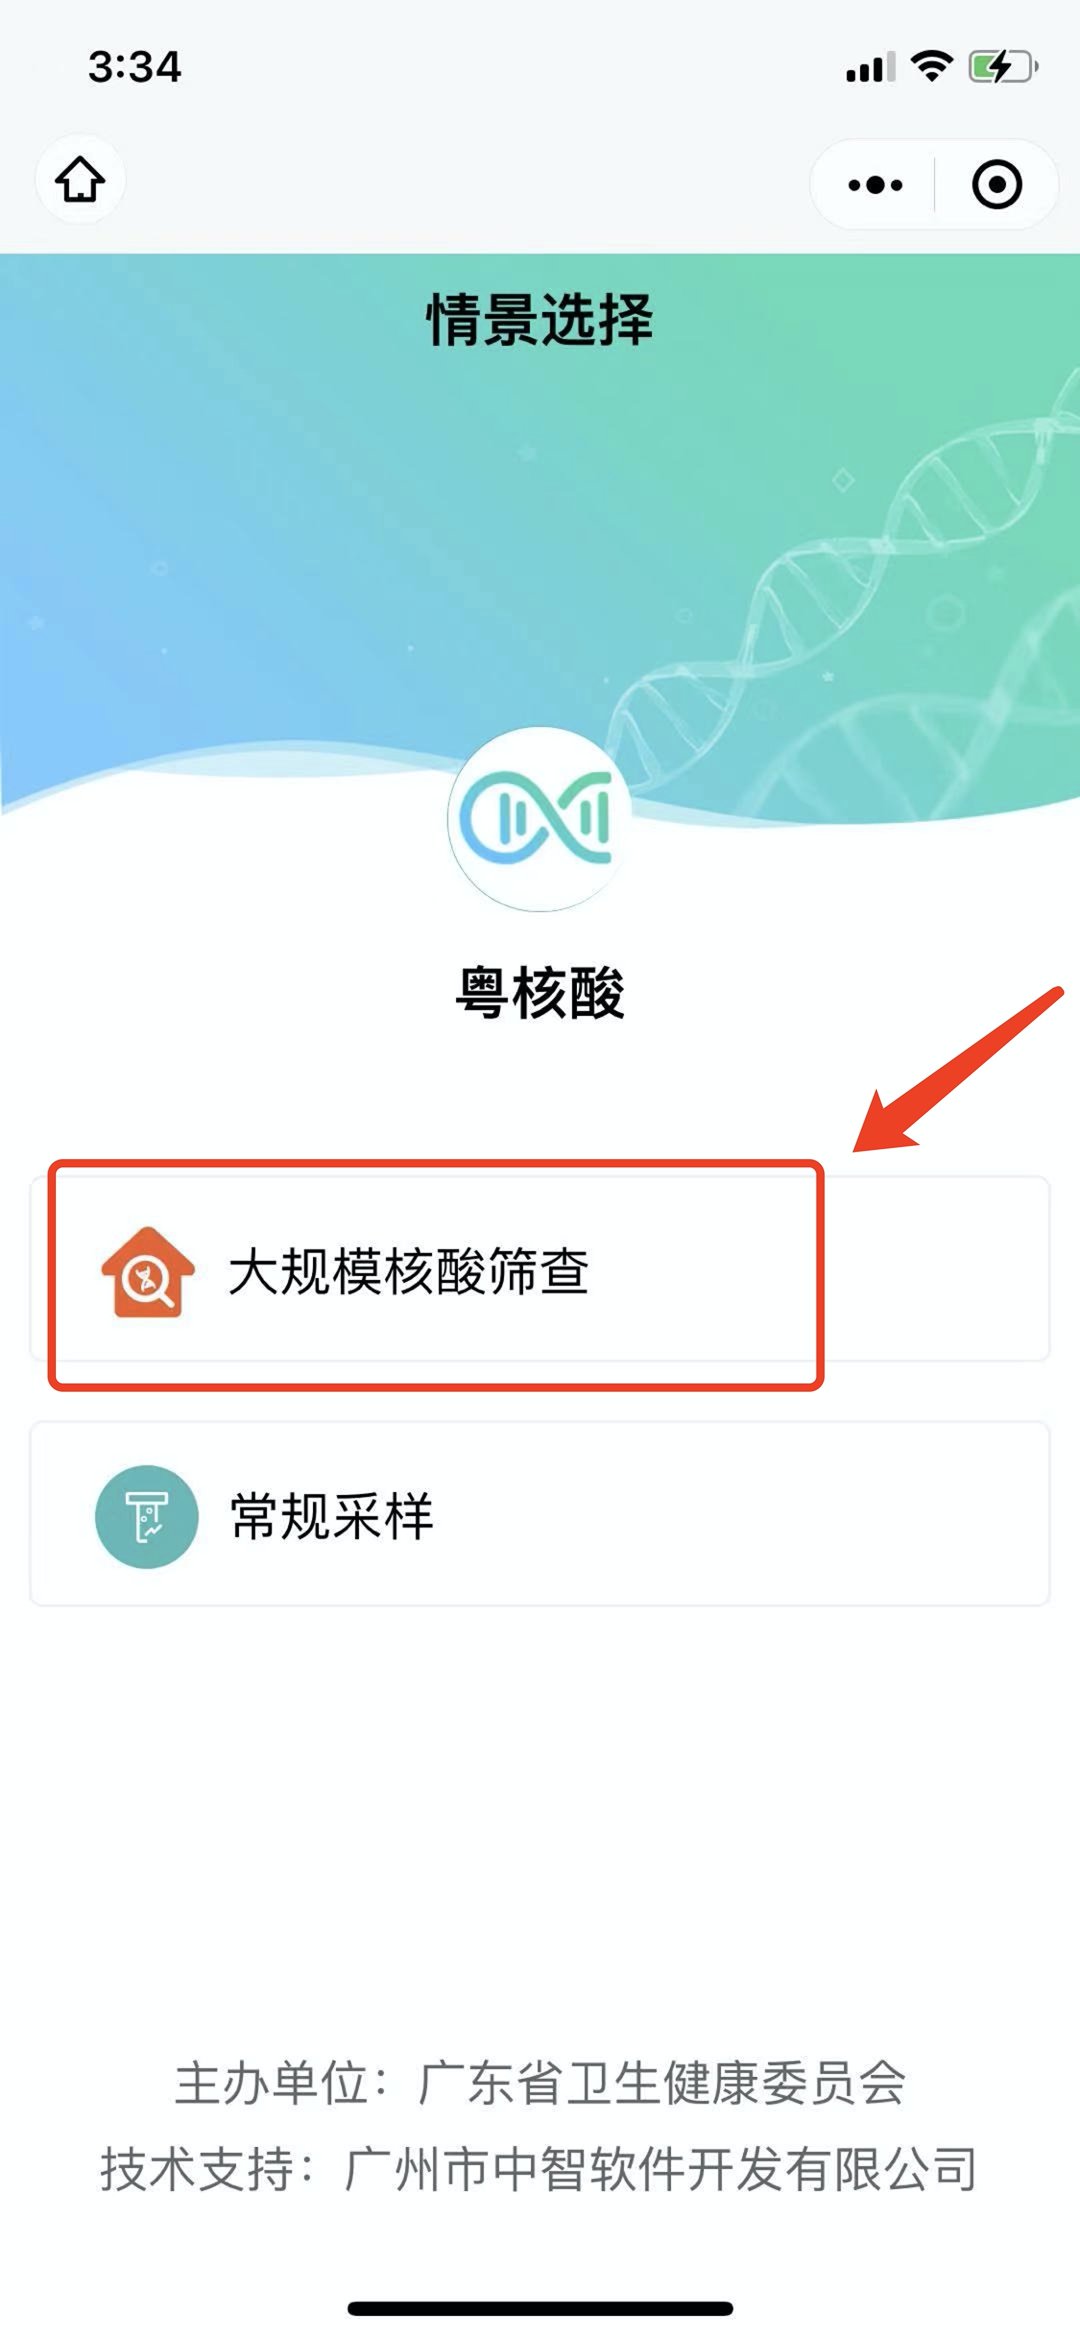Select 大规模核酸筛查 option

pos(540,1269)
